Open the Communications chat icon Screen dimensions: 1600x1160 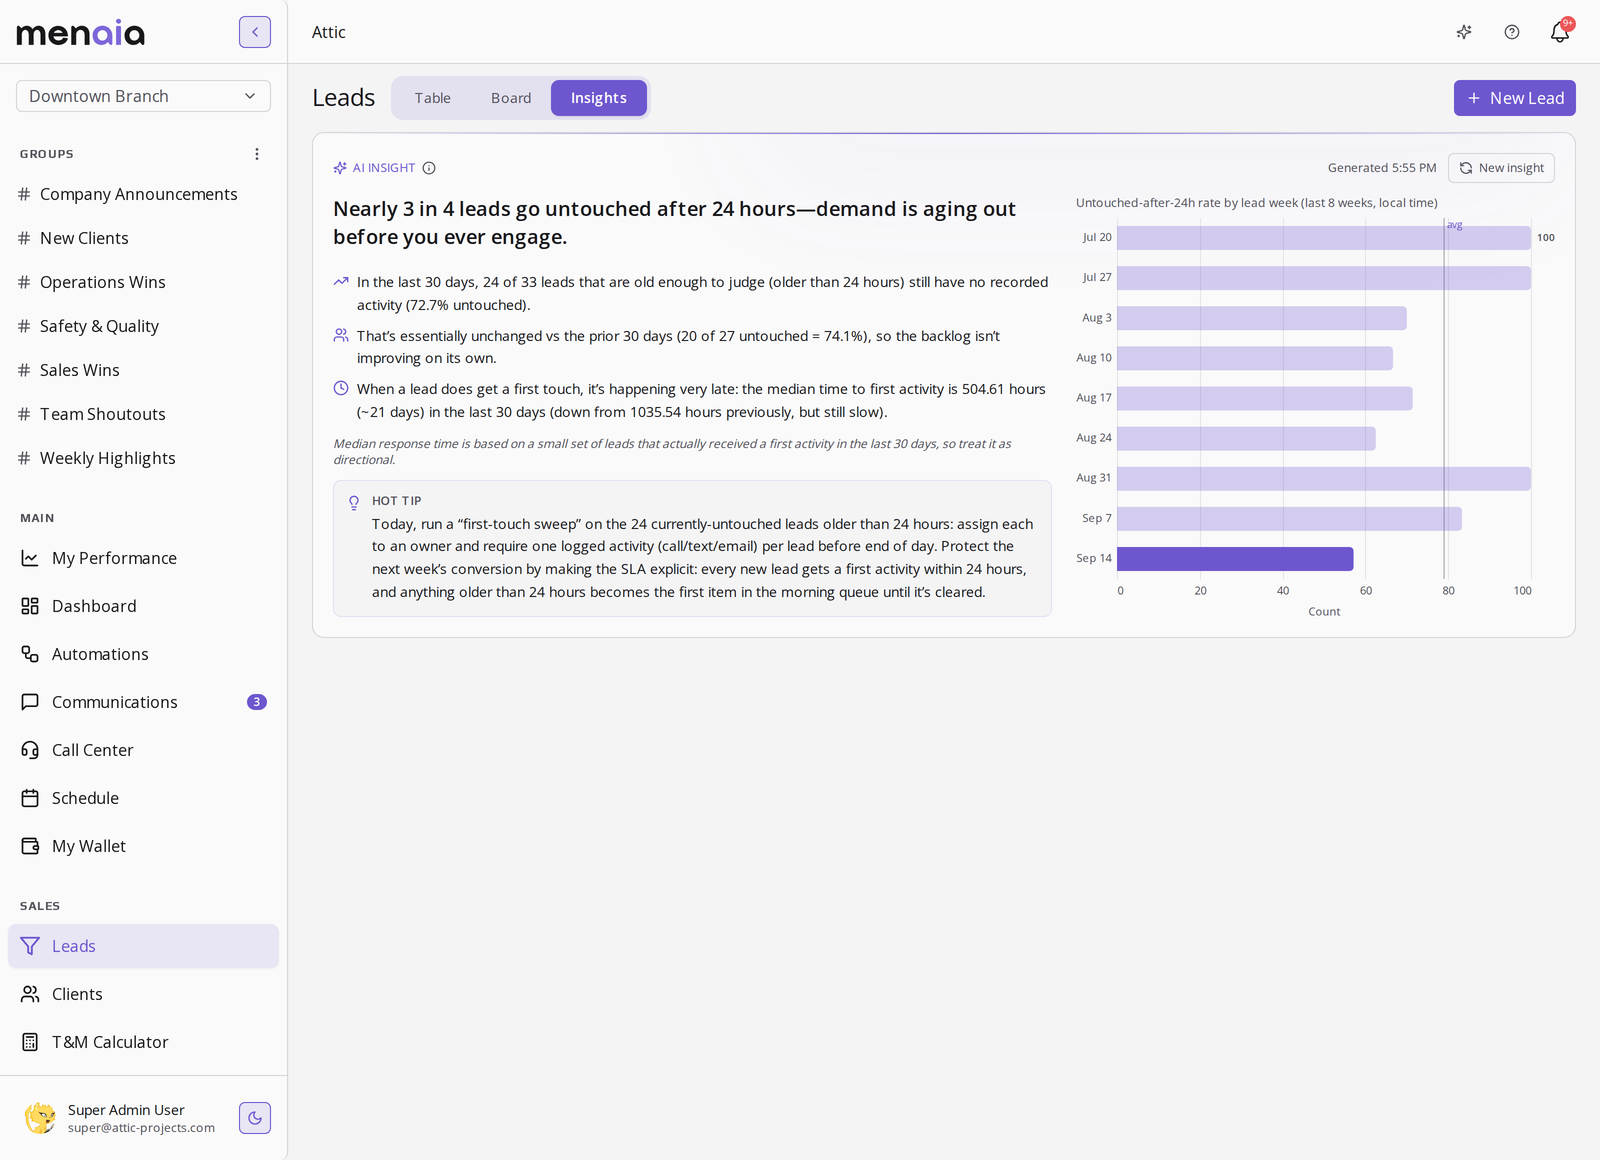30,702
